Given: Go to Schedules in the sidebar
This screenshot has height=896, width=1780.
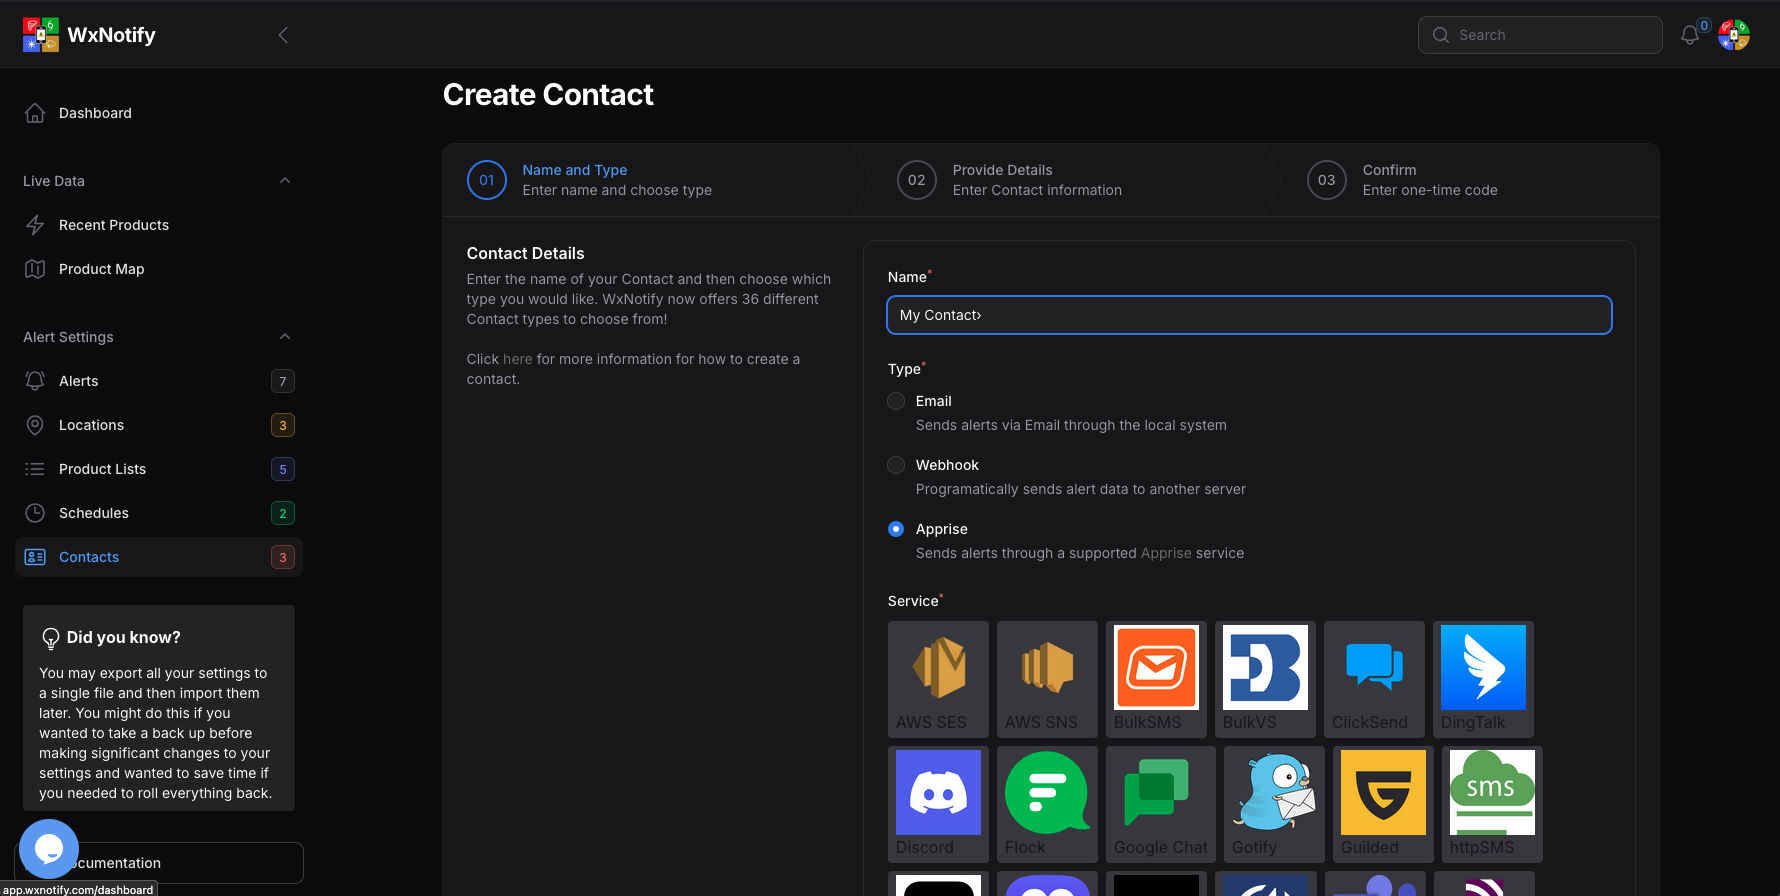Looking at the screenshot, I should tap(94, 513).
